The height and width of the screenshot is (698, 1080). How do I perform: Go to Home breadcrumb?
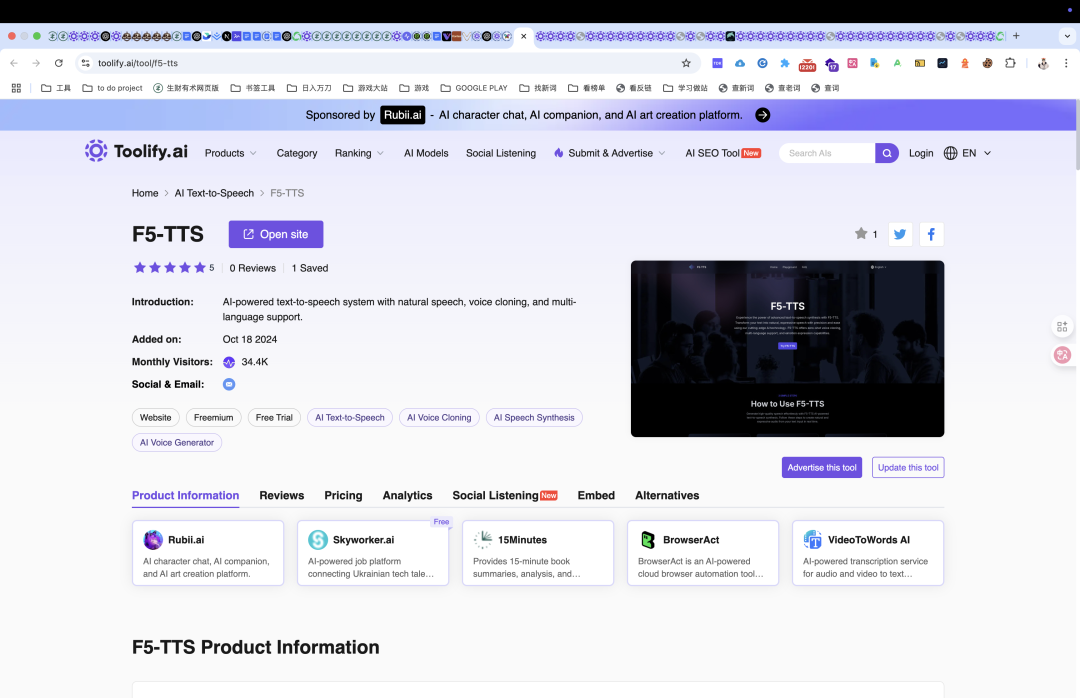145,193
